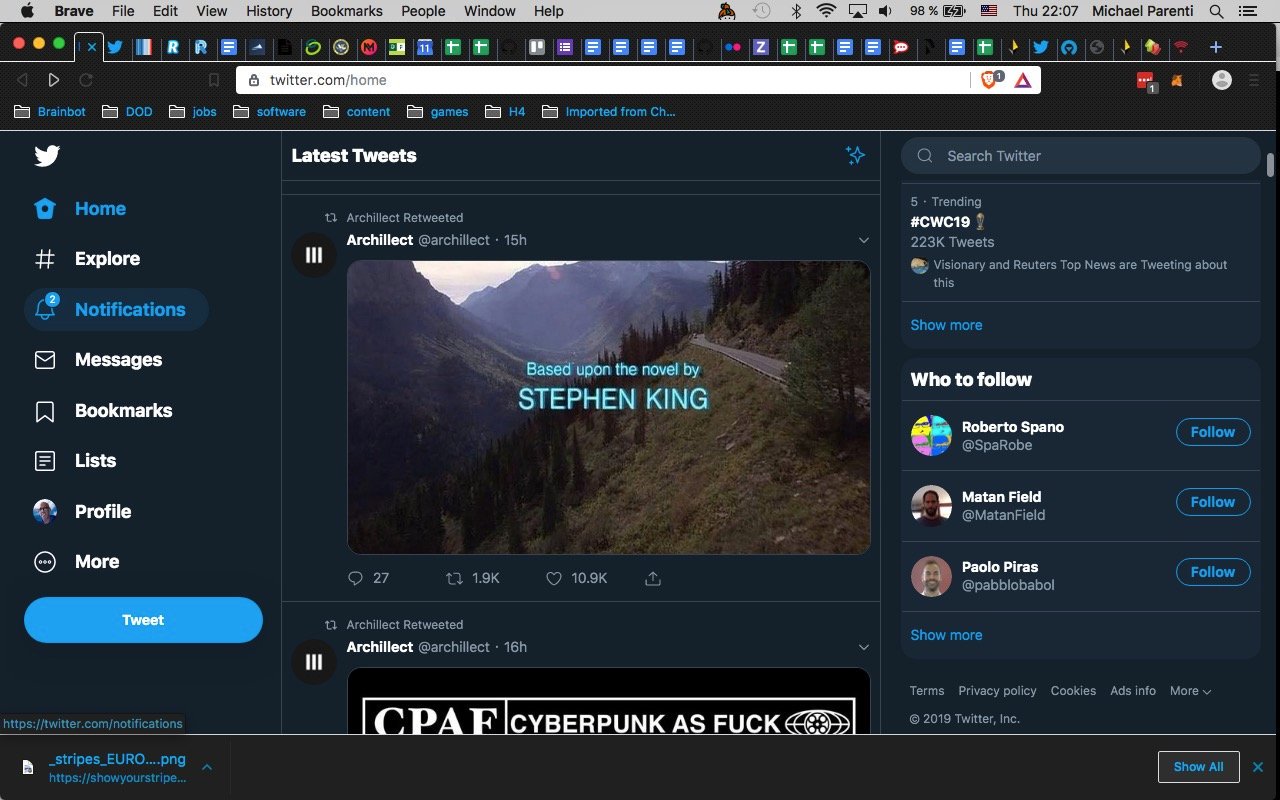Open download options caret for stripes png

pyautogui.click(x=206, y=767)
